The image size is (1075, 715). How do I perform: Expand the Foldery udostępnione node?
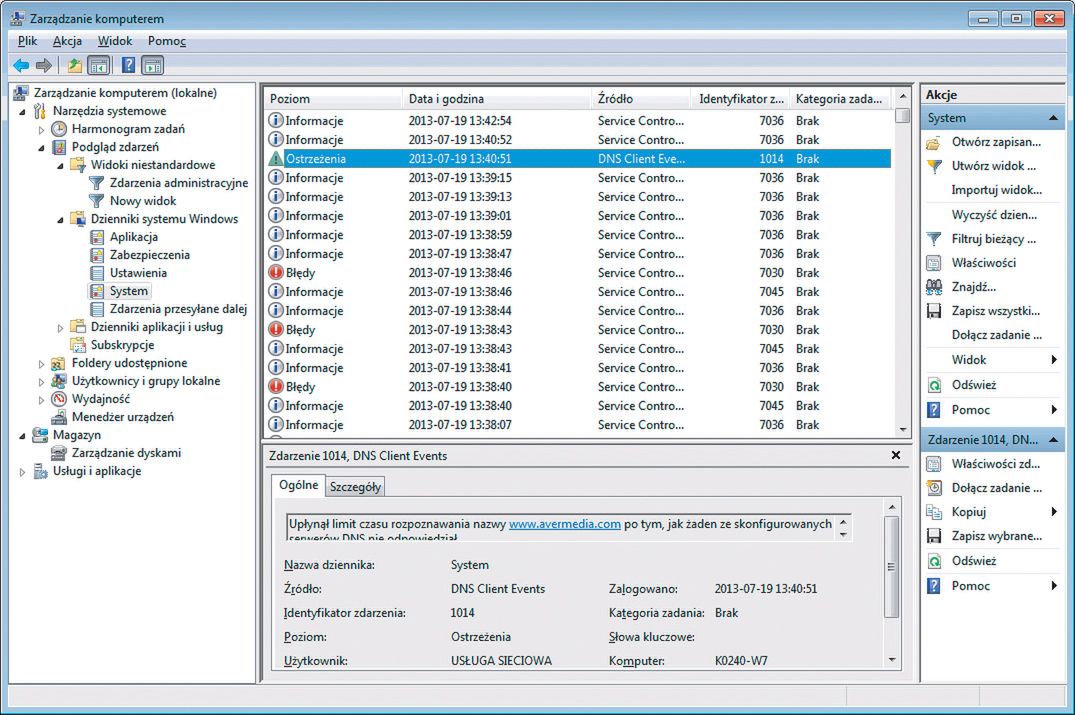42,364
